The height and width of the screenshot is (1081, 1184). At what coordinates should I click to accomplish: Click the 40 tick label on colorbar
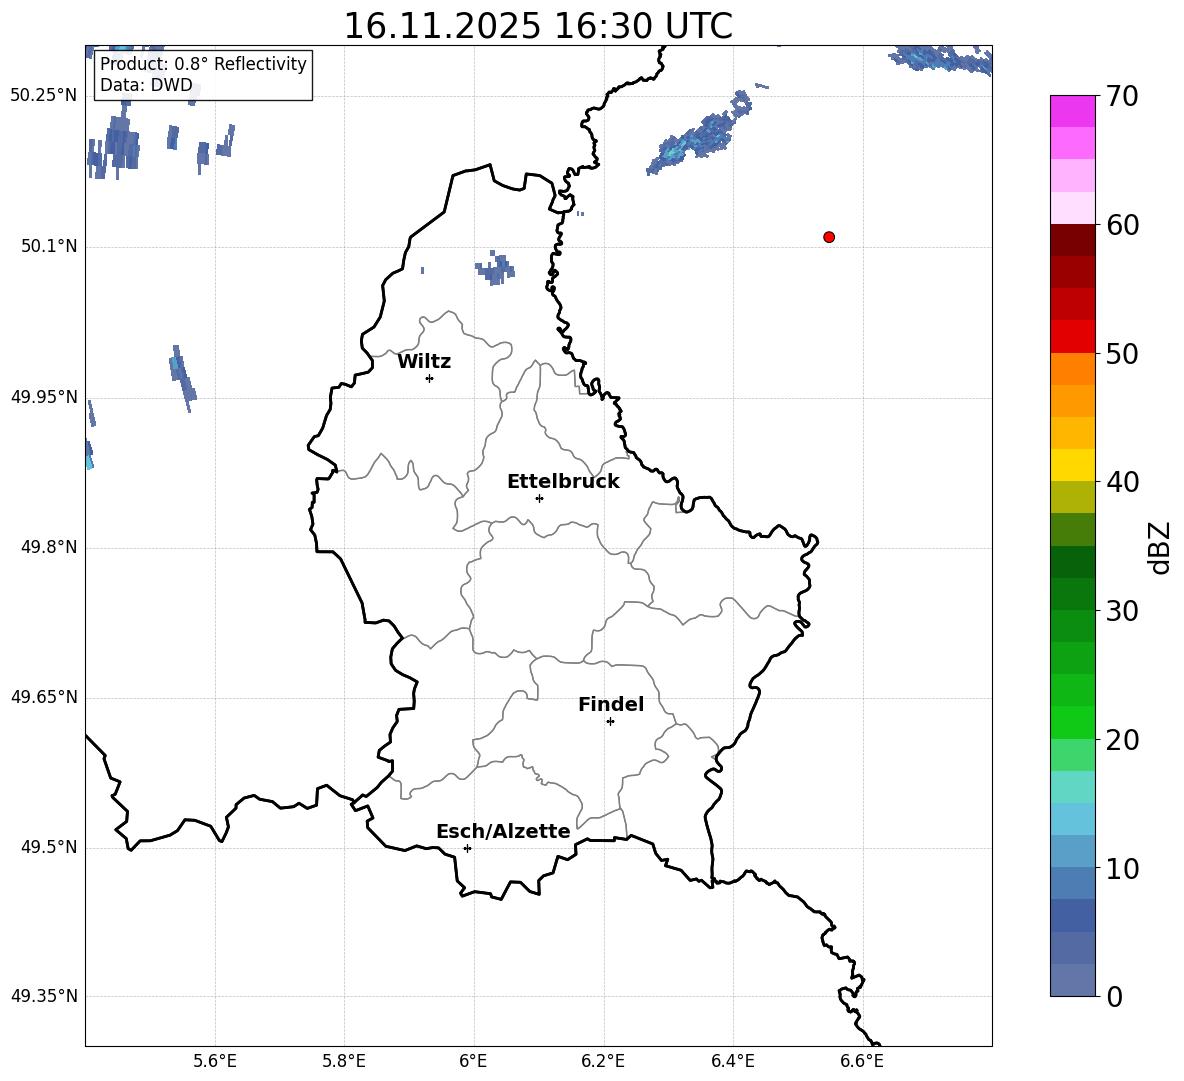click(1122, 482)
